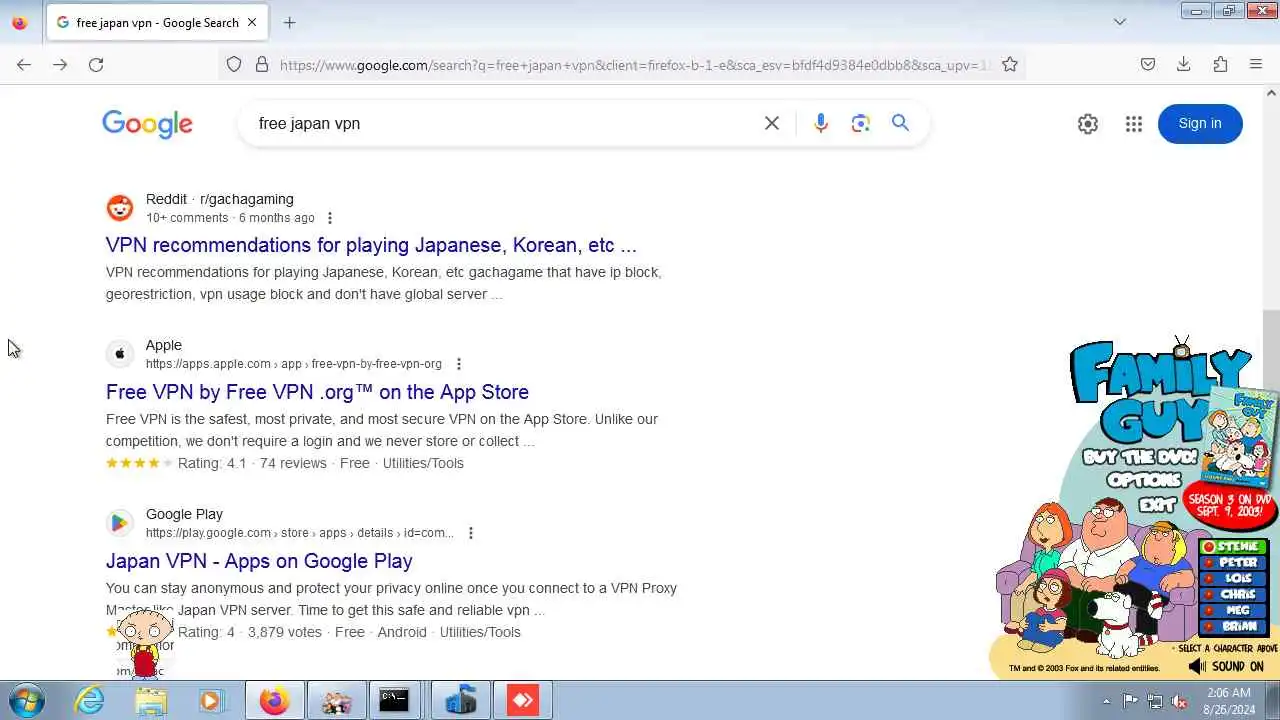The width and height of the screenshot is (1280, 720).
Task: Click the Google Play result favicon
Action: (120, 523)
